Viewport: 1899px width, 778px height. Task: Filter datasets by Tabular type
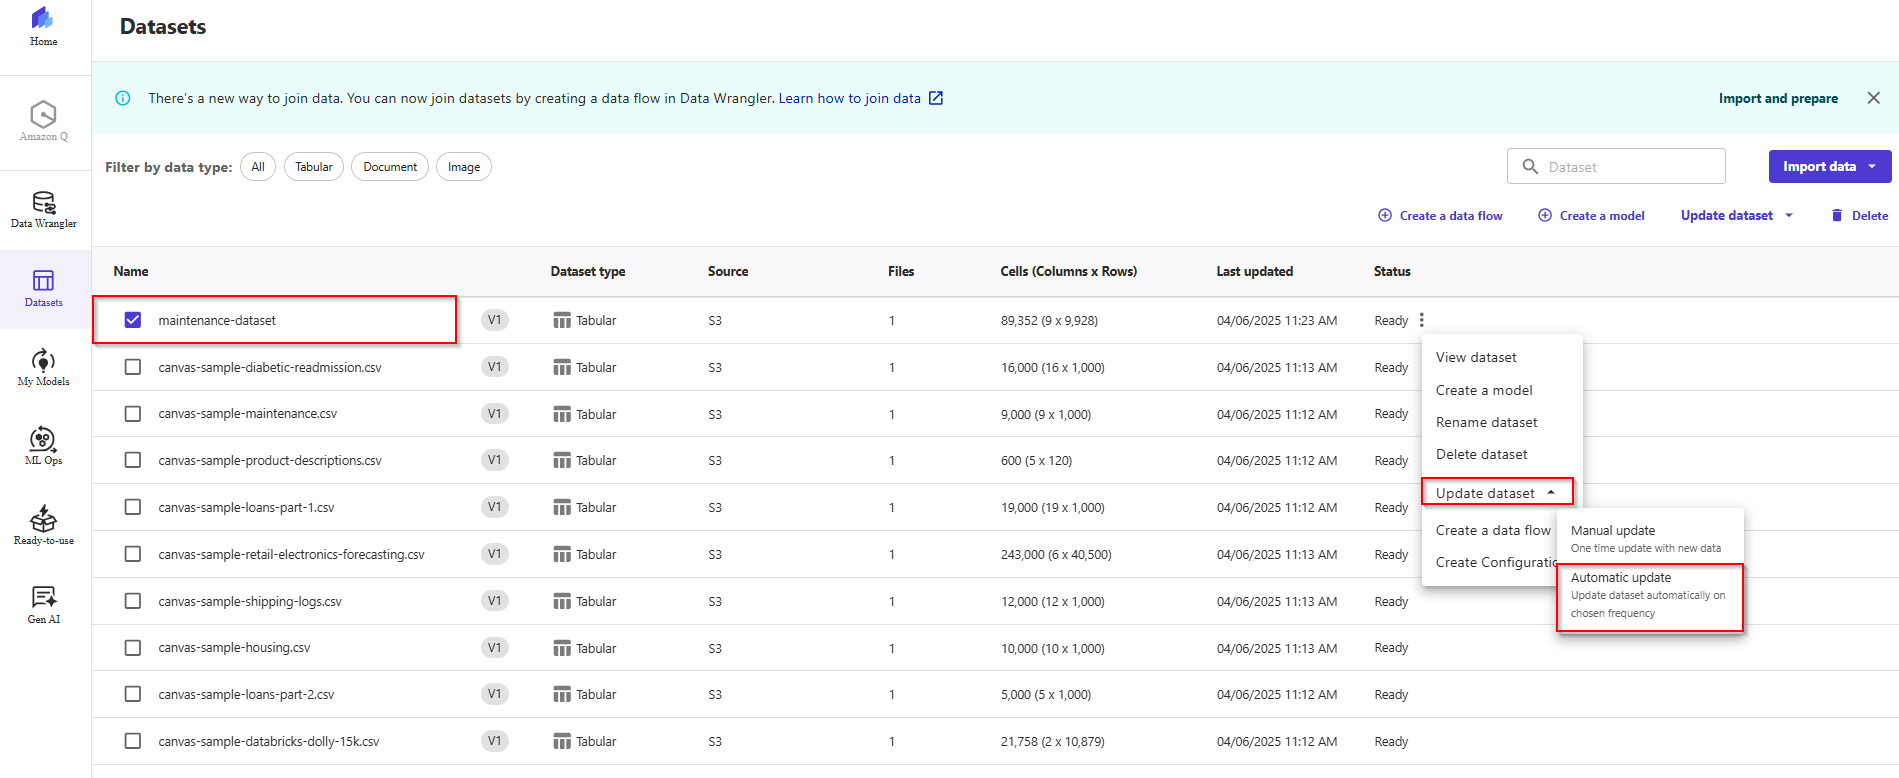click(x=314, y=167)
